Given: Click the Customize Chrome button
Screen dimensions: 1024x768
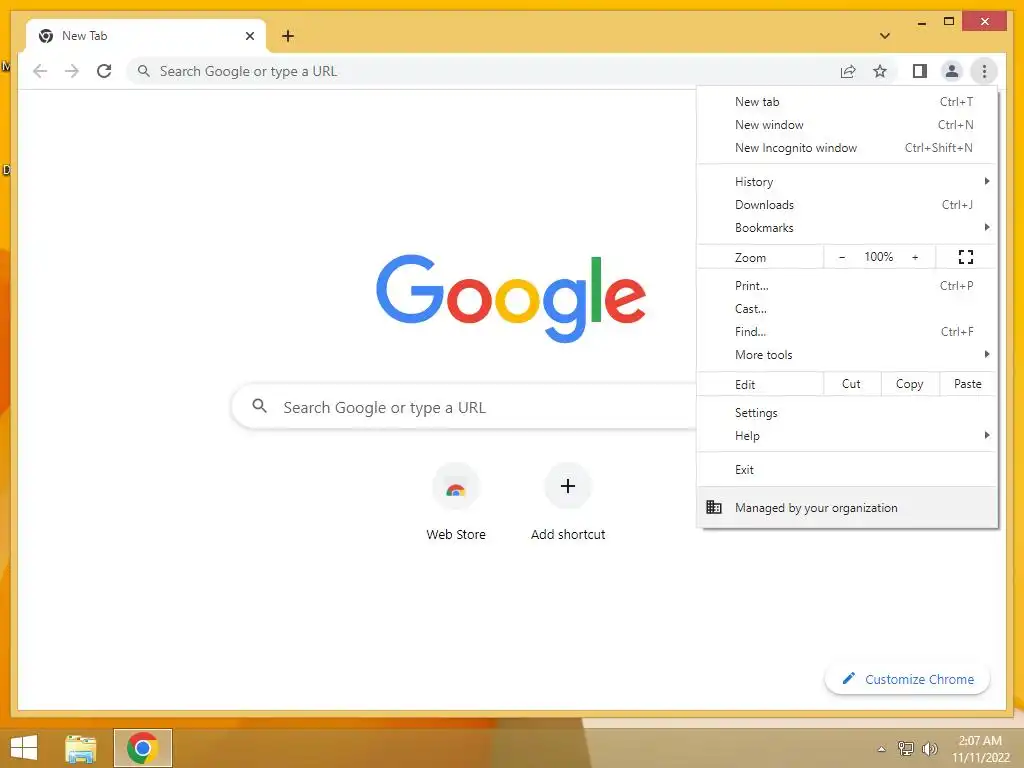Looking at the screenshot, I should pyautogui.click(x=907, y=679).
